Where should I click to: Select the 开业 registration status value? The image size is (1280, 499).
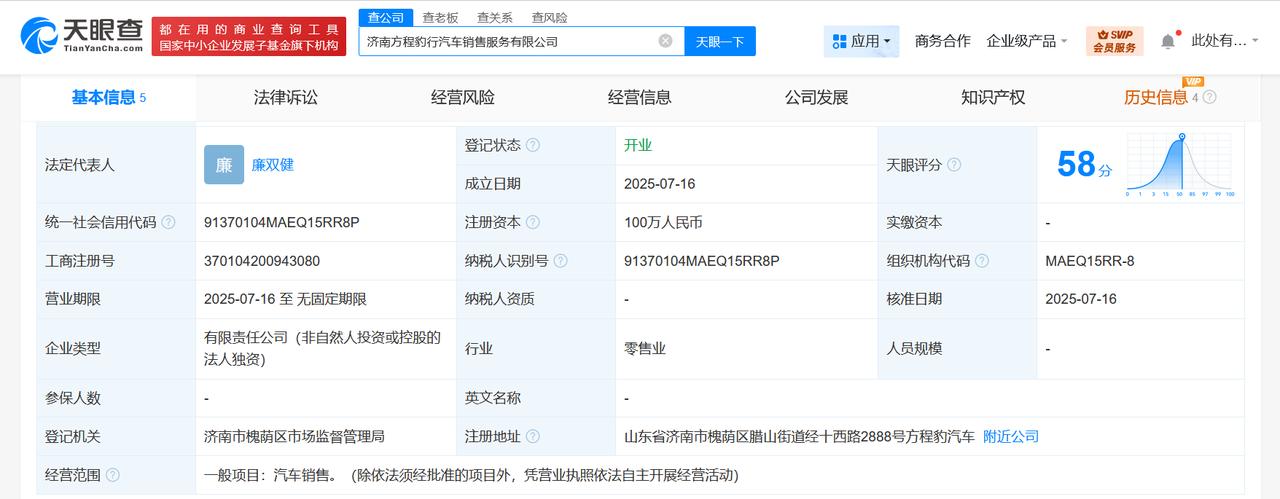pos(638,146)
